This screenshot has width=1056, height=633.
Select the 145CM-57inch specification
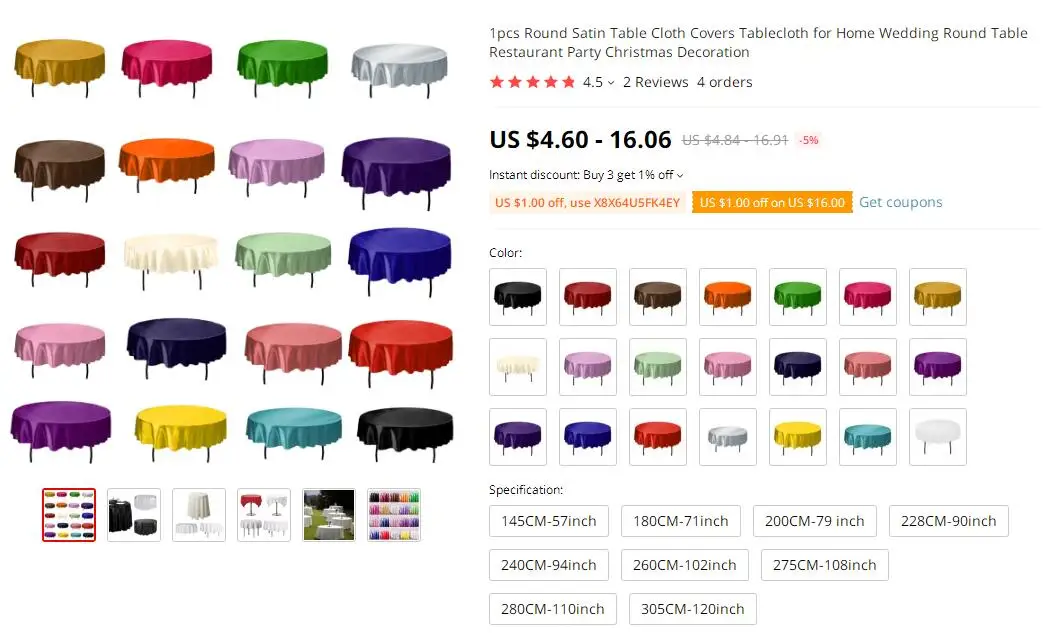point(549,521)
